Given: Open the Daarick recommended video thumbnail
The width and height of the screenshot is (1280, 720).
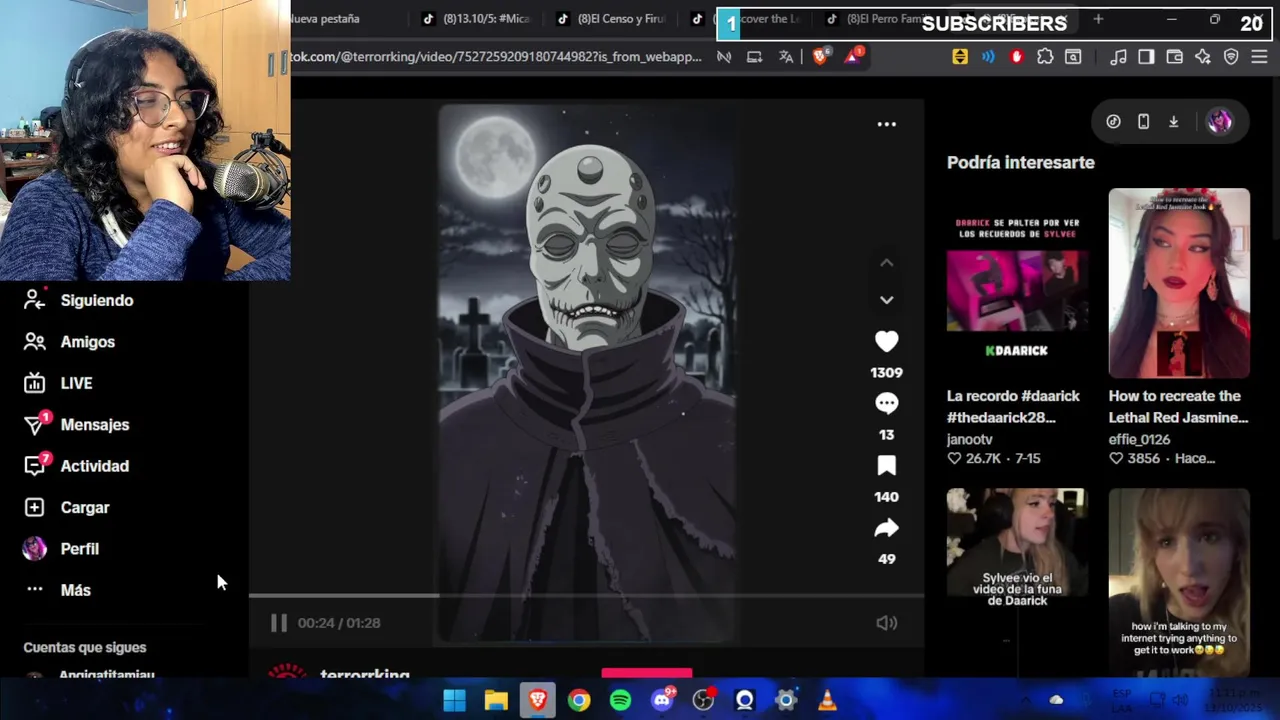Looking at the screenshot, I should click(x=1016, y=283).
